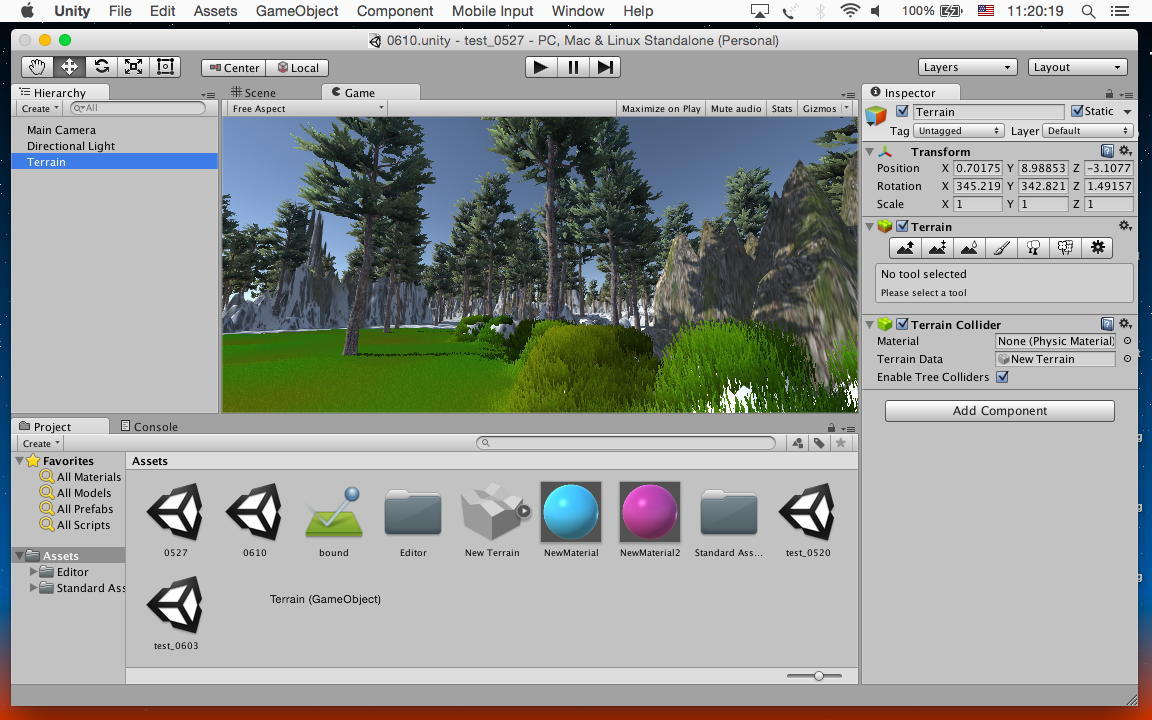Screen dimensions: 1152x720
Task: Select the Rotate tool icon
Action: (101, 67)
